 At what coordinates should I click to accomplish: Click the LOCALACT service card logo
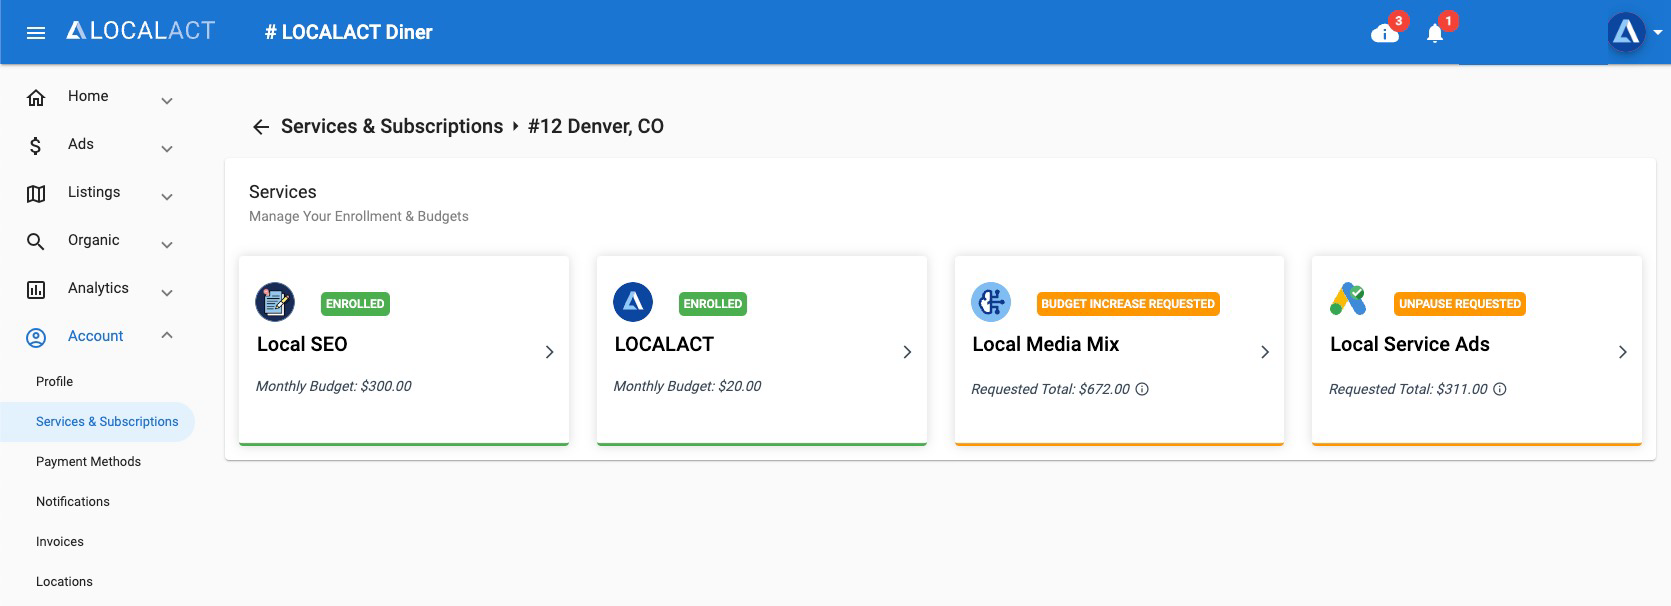633,302
